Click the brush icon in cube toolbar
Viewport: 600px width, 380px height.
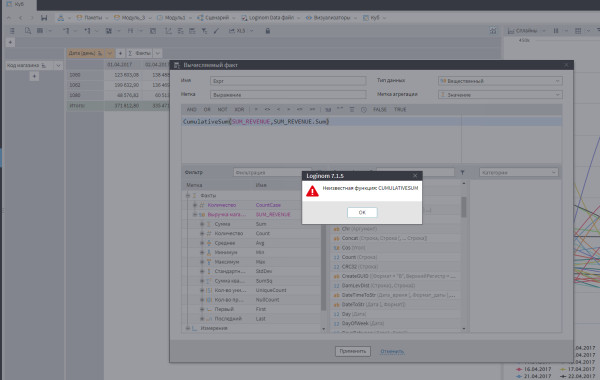pos(216,31)
